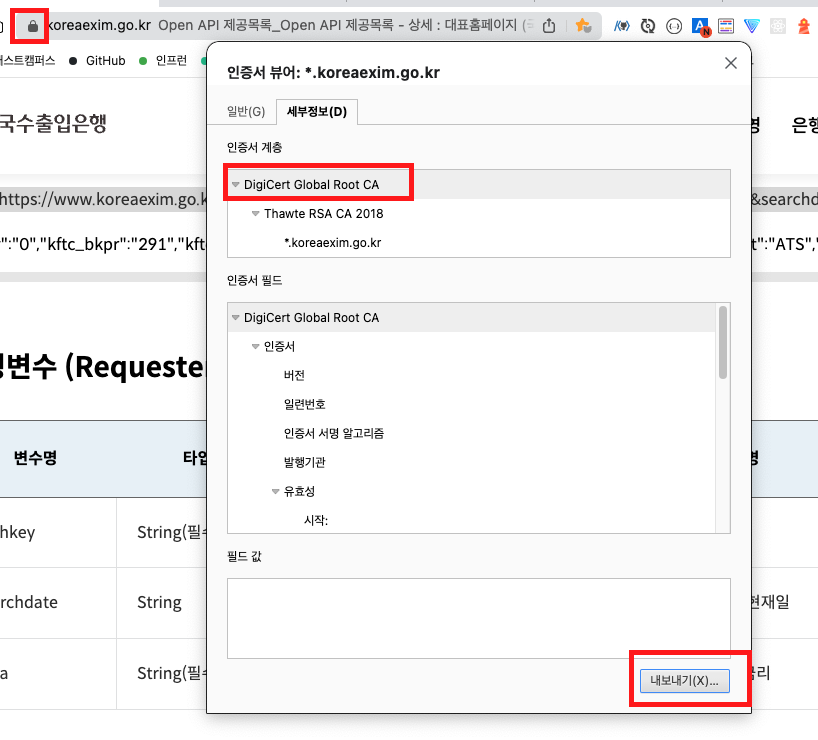This screenshot has width=818, height=740.
Task: Select the 인증서 서명 알고리즘 field
Action: click(334, 433)
